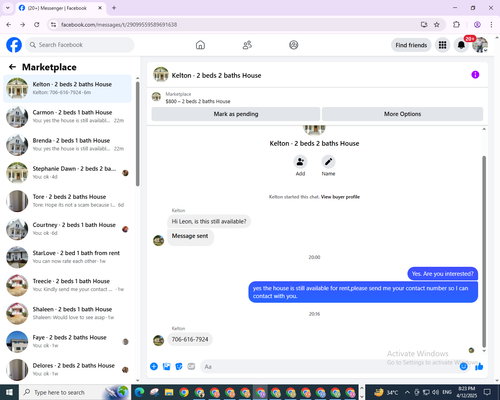Click the sticker icon in composer
This screenshot has height=400, width=500.
pyautogui.click(x=179, y=366)
